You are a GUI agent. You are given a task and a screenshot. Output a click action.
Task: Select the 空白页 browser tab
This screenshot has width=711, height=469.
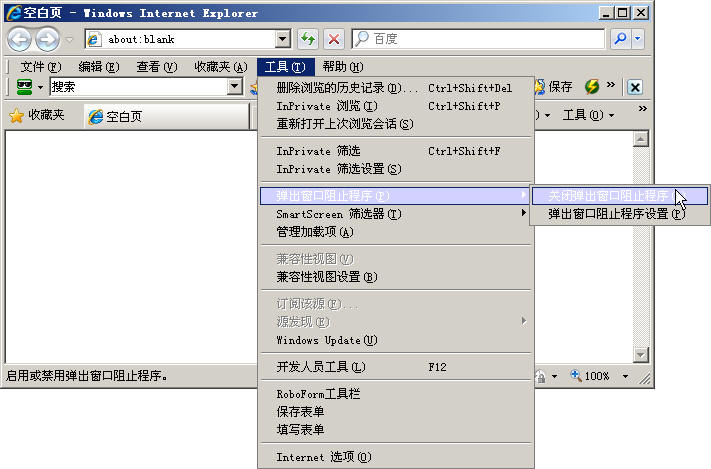click(x=125, y=116)
